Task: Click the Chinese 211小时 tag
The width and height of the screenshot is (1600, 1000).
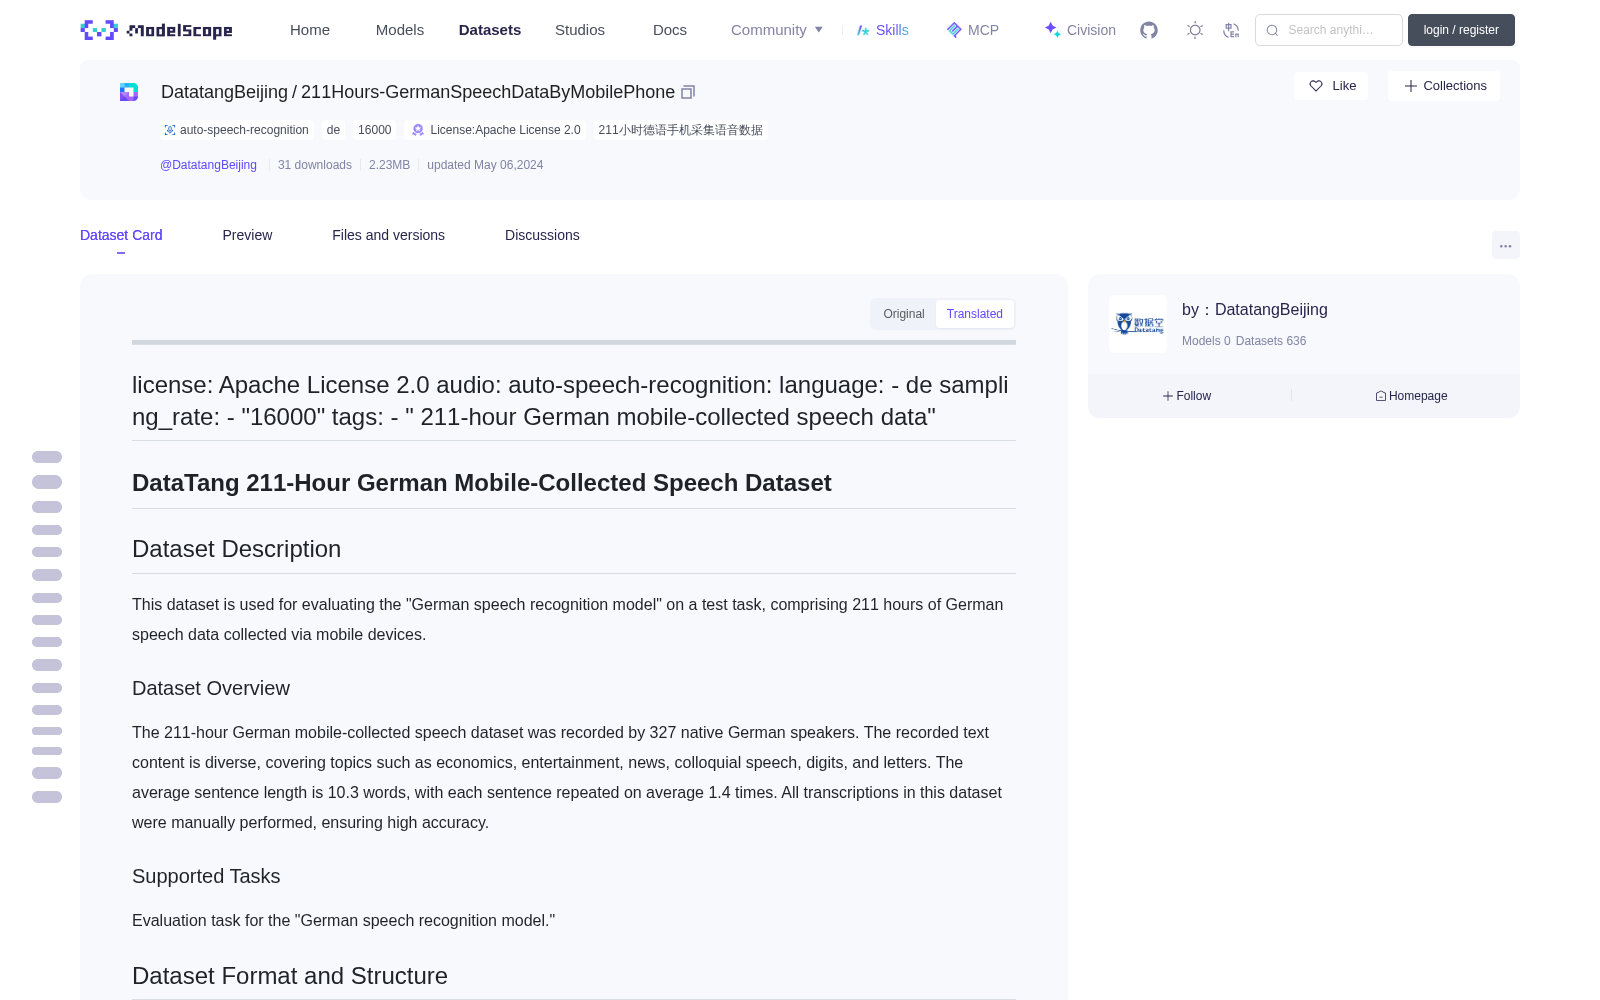Action: coord(680,130)
